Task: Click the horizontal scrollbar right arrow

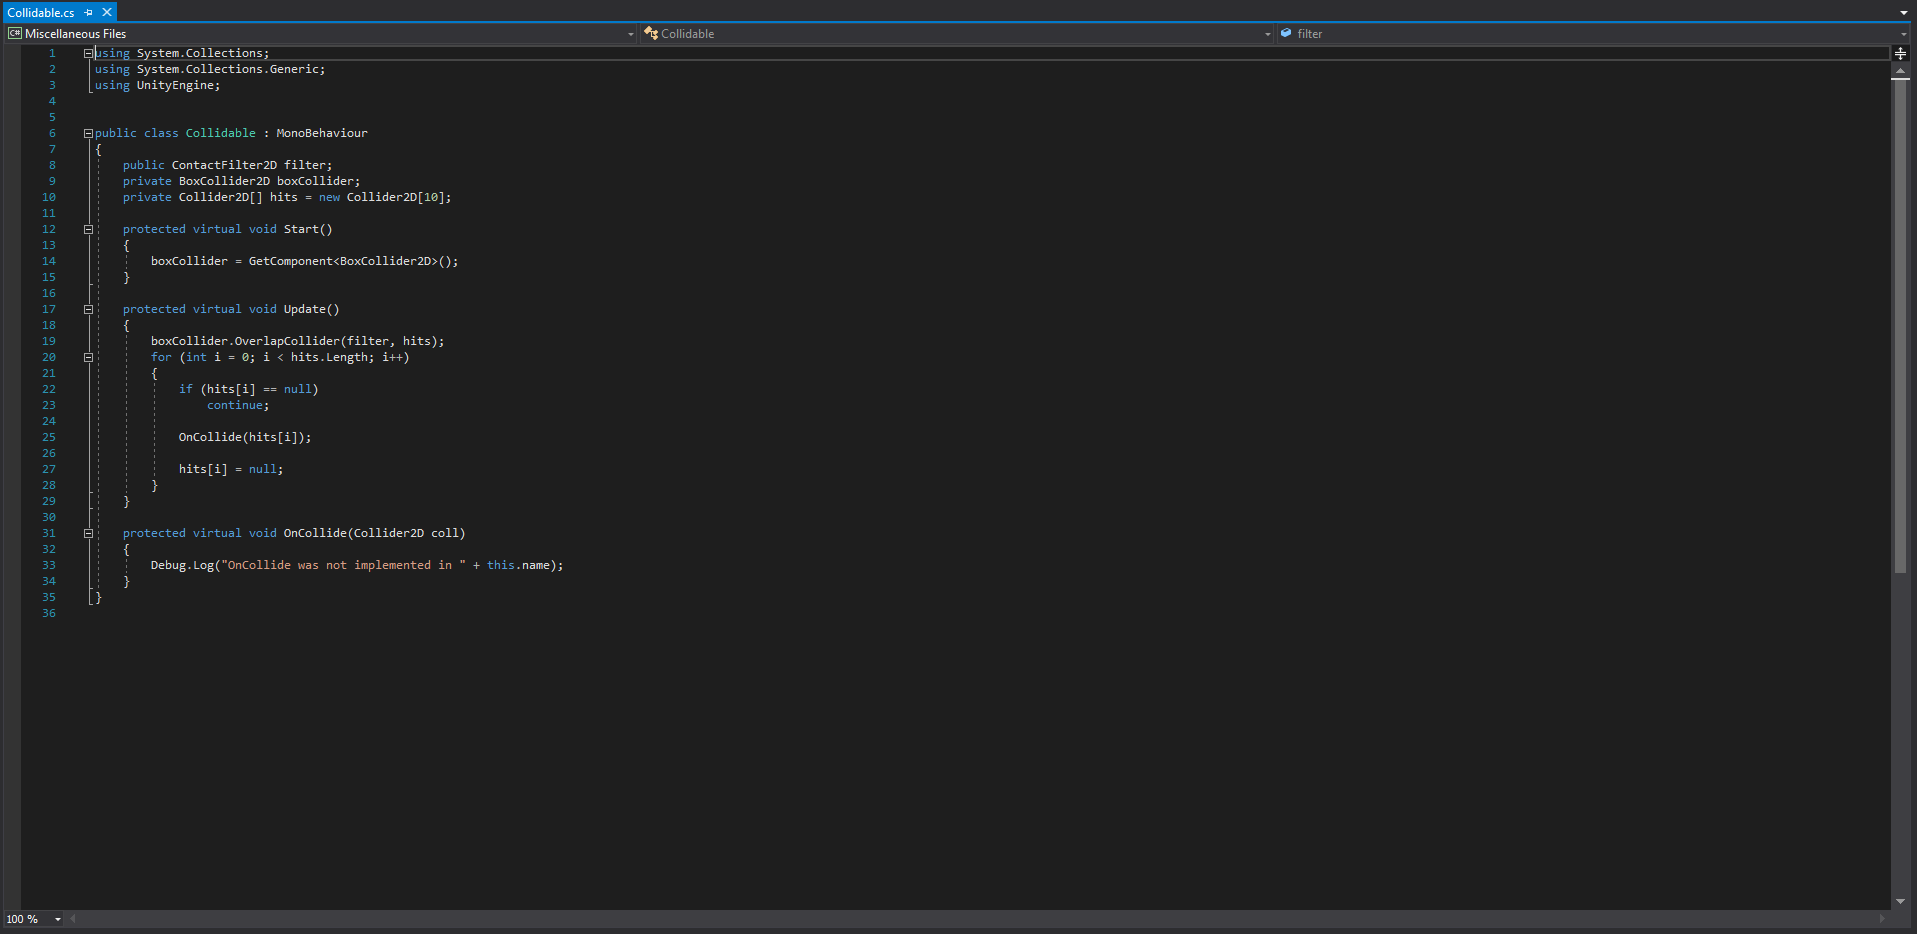Action: click(x=1882, y=919)
